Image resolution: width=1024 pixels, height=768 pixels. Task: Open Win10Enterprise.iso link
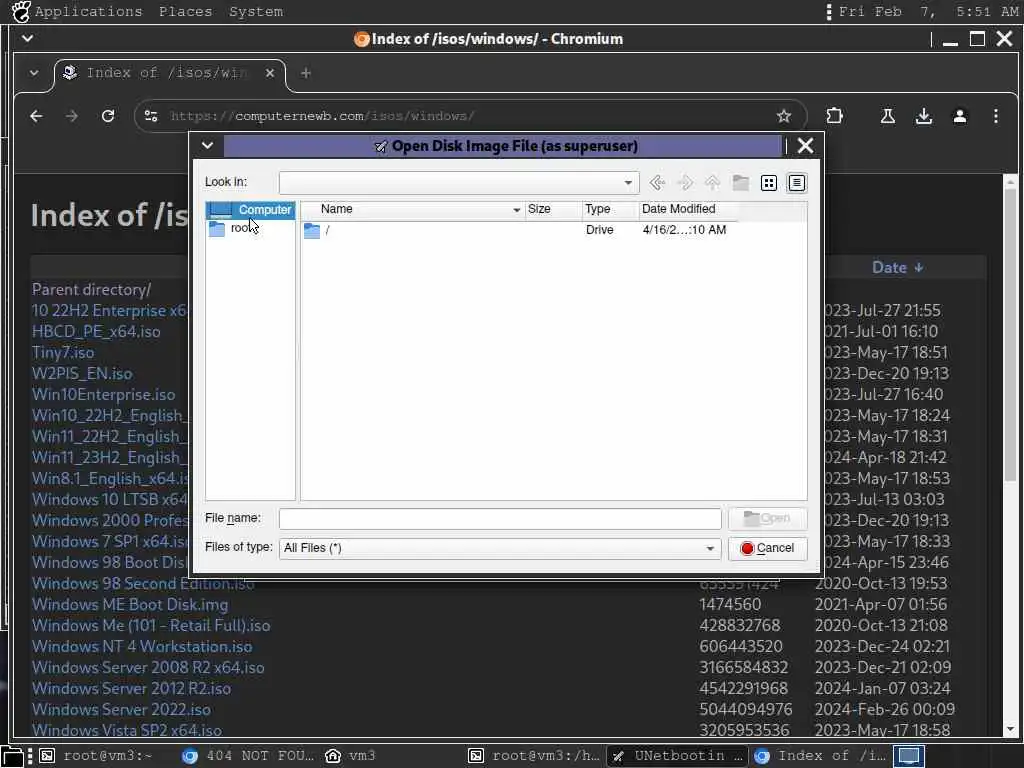coord(103,394)
